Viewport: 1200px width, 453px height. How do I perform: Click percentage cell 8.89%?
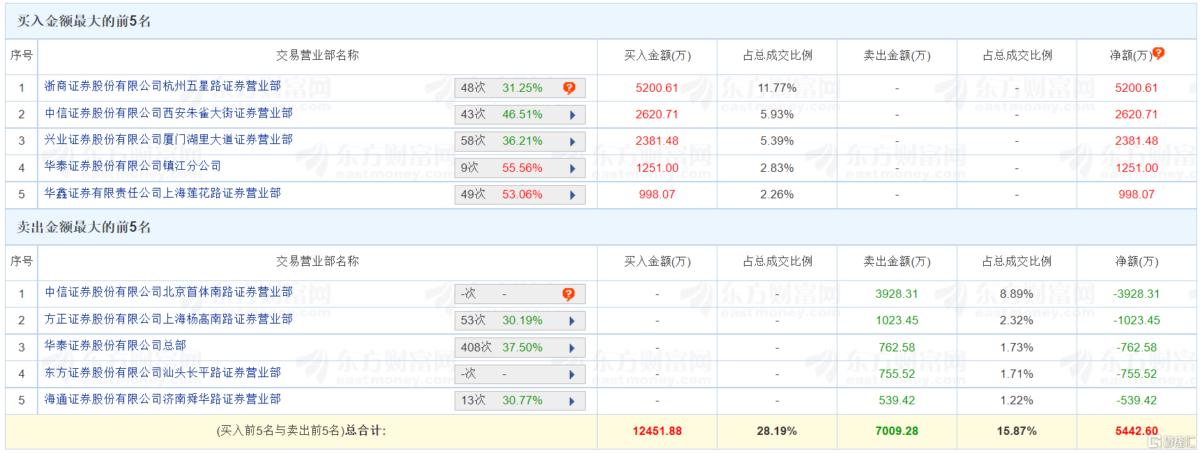1017,294
